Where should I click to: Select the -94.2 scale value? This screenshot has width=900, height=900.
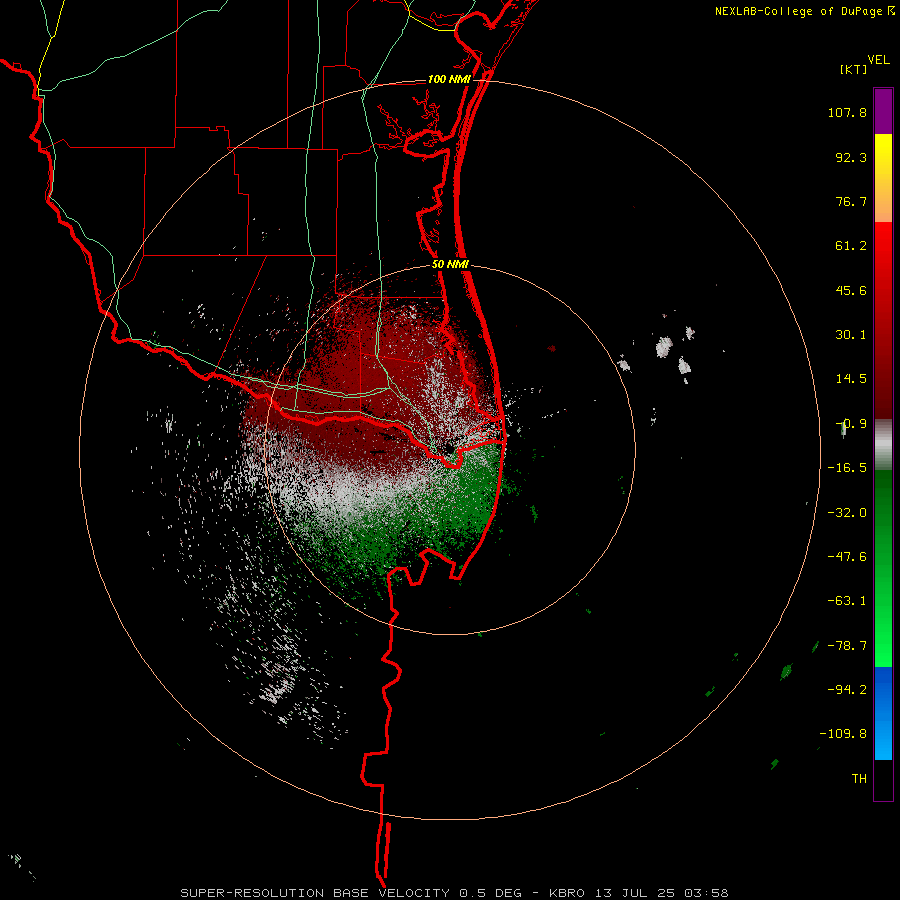(847, 689)
